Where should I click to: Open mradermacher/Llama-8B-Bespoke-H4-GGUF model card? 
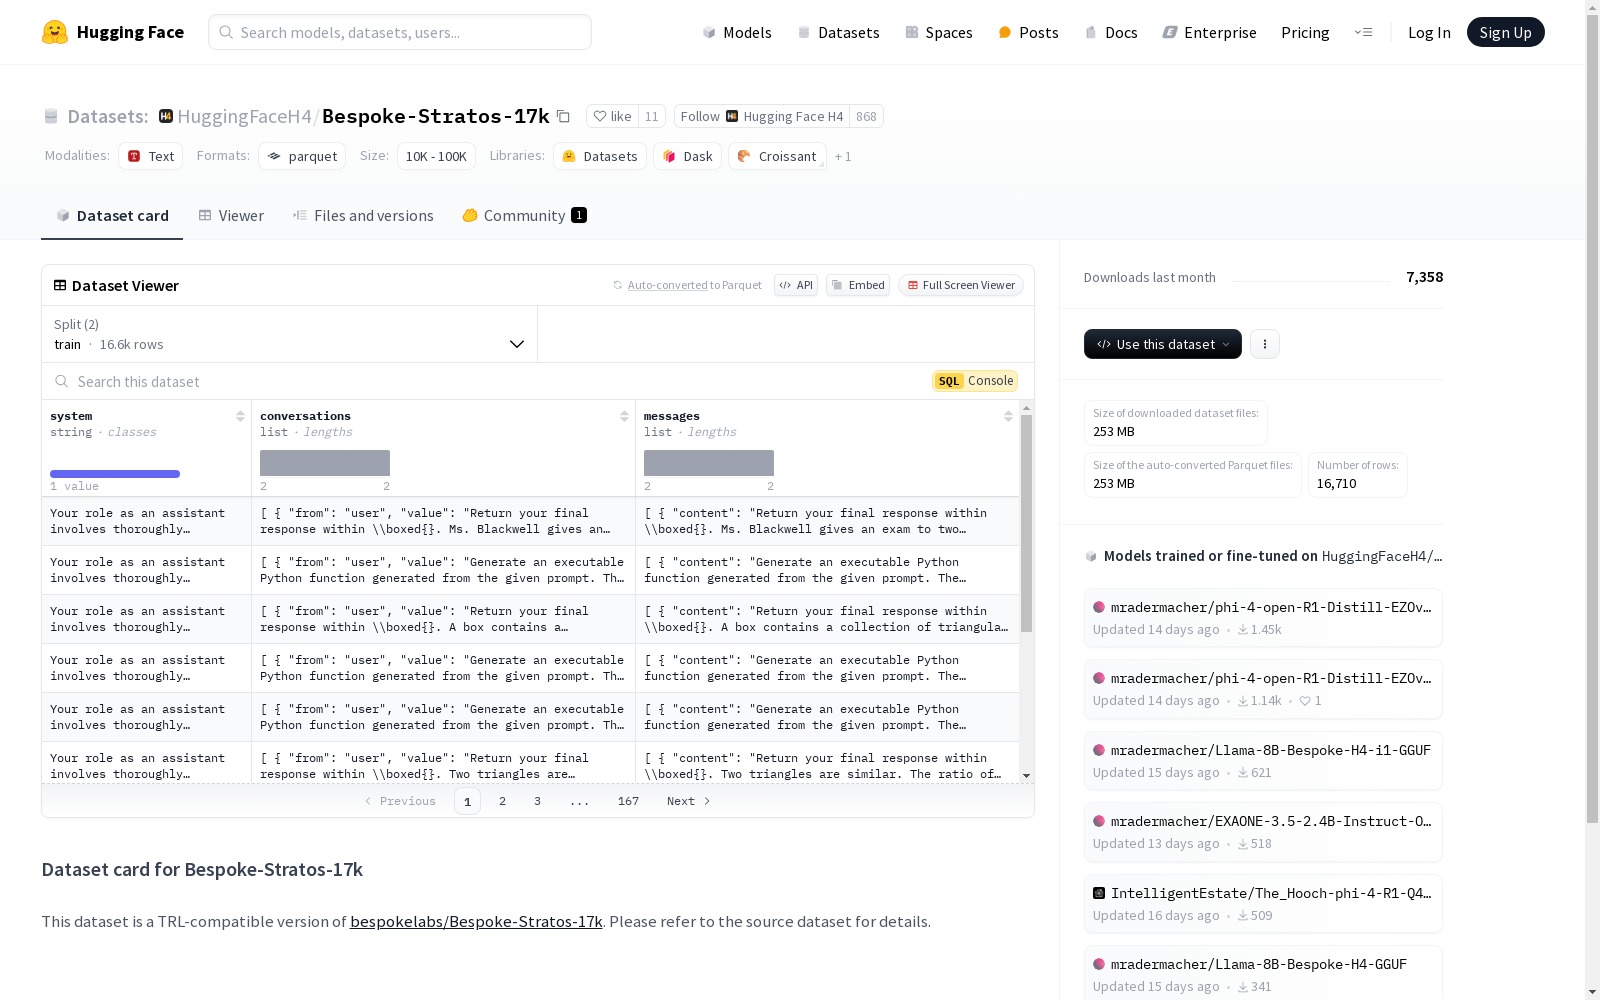pyautogui.click(x=1263, y=973)
